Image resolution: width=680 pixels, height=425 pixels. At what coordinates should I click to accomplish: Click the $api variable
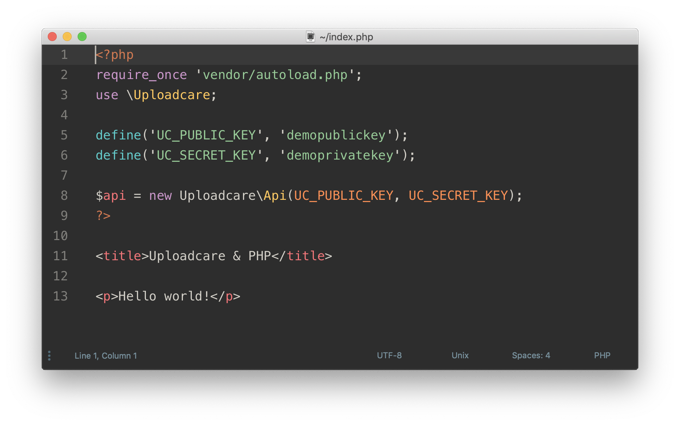click(111, 196)
